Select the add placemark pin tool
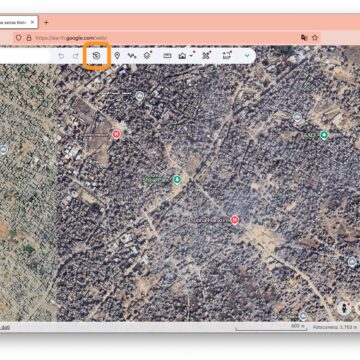Viewport: 360px width, 360px height. pos(117,56)
